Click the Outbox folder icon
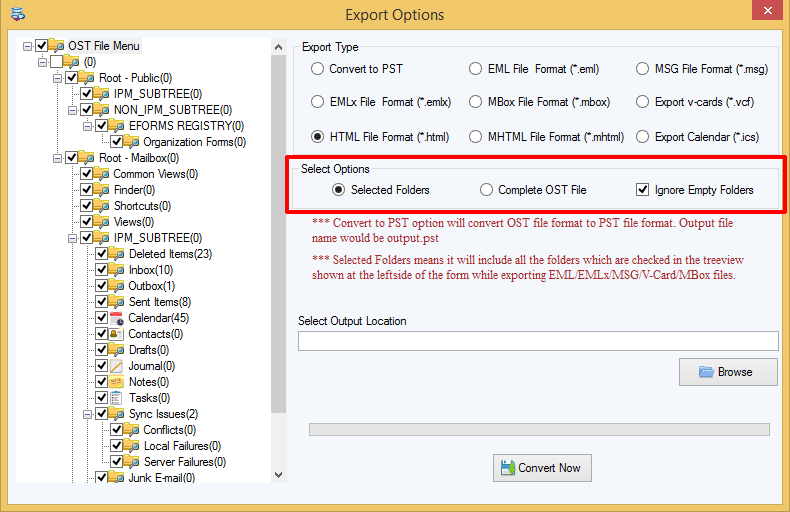 [116, 286]
